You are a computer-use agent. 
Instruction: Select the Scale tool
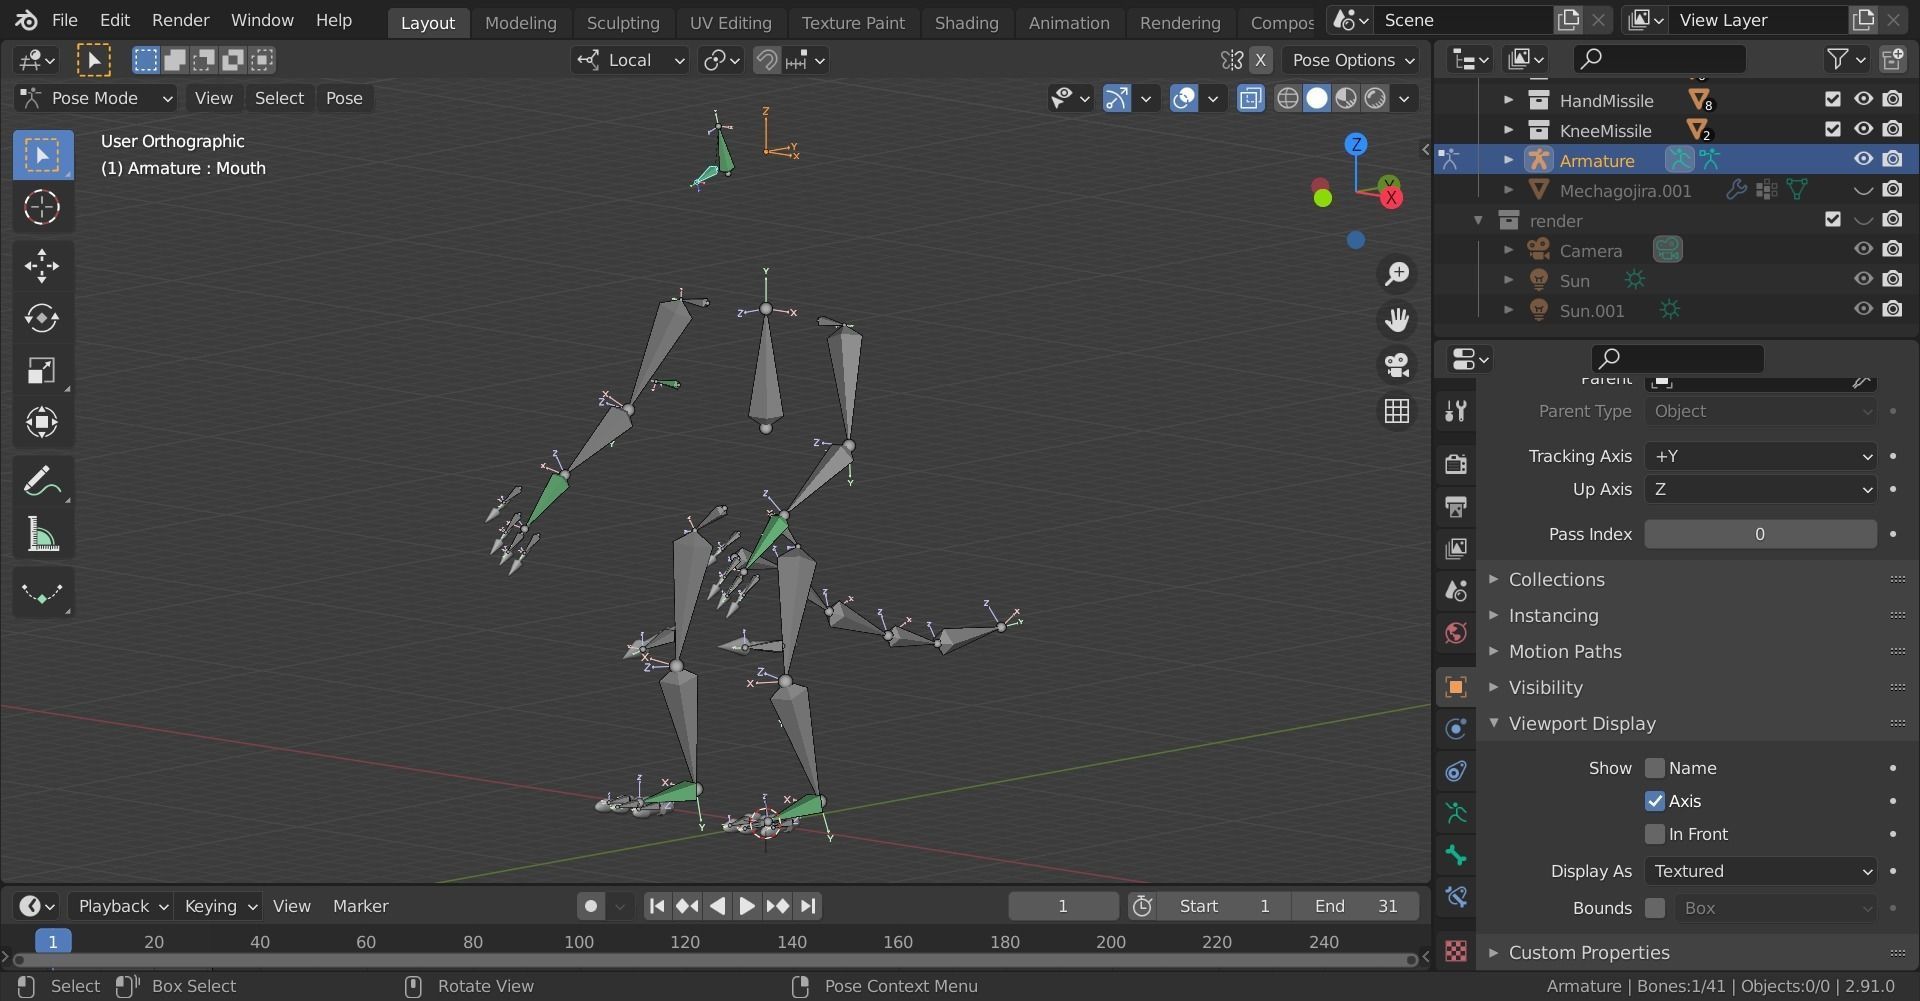click(x=42, y=371)
